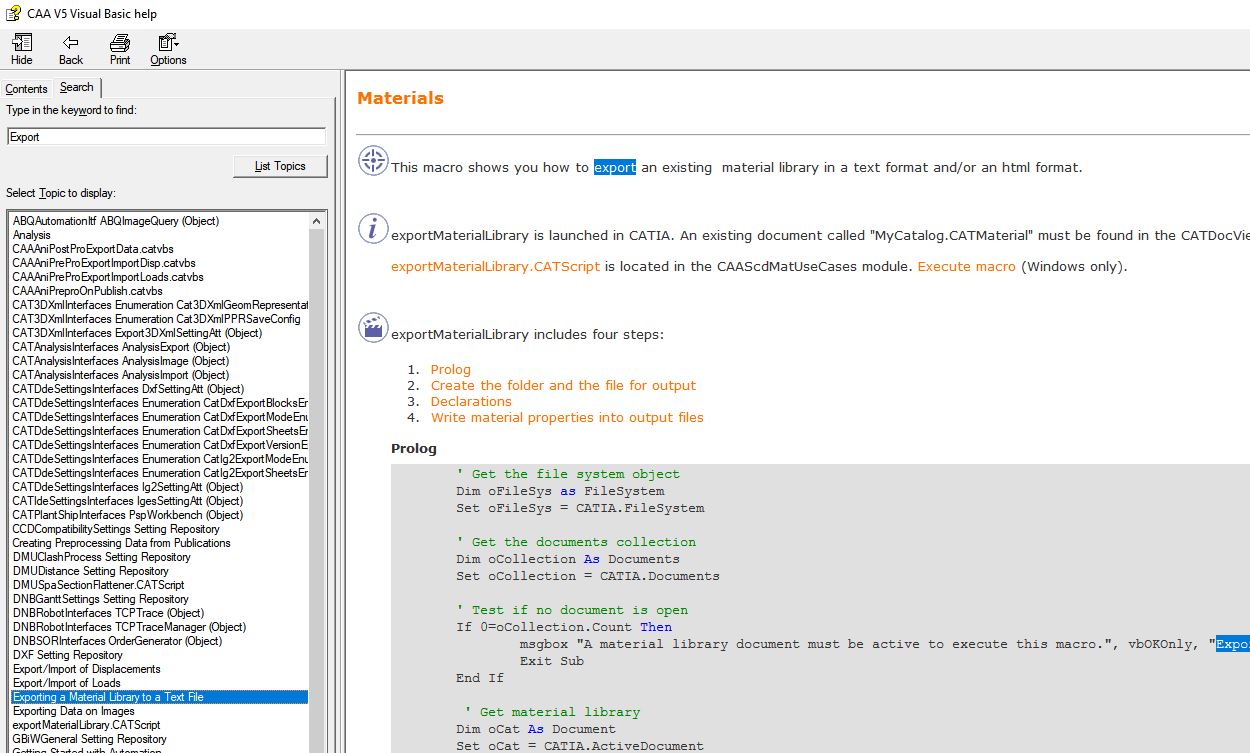Select topic 'CAAAniPreproOnPublish.catvbs'
Image resolution: width=1250 pixels, height=753 pixels.
87,291
